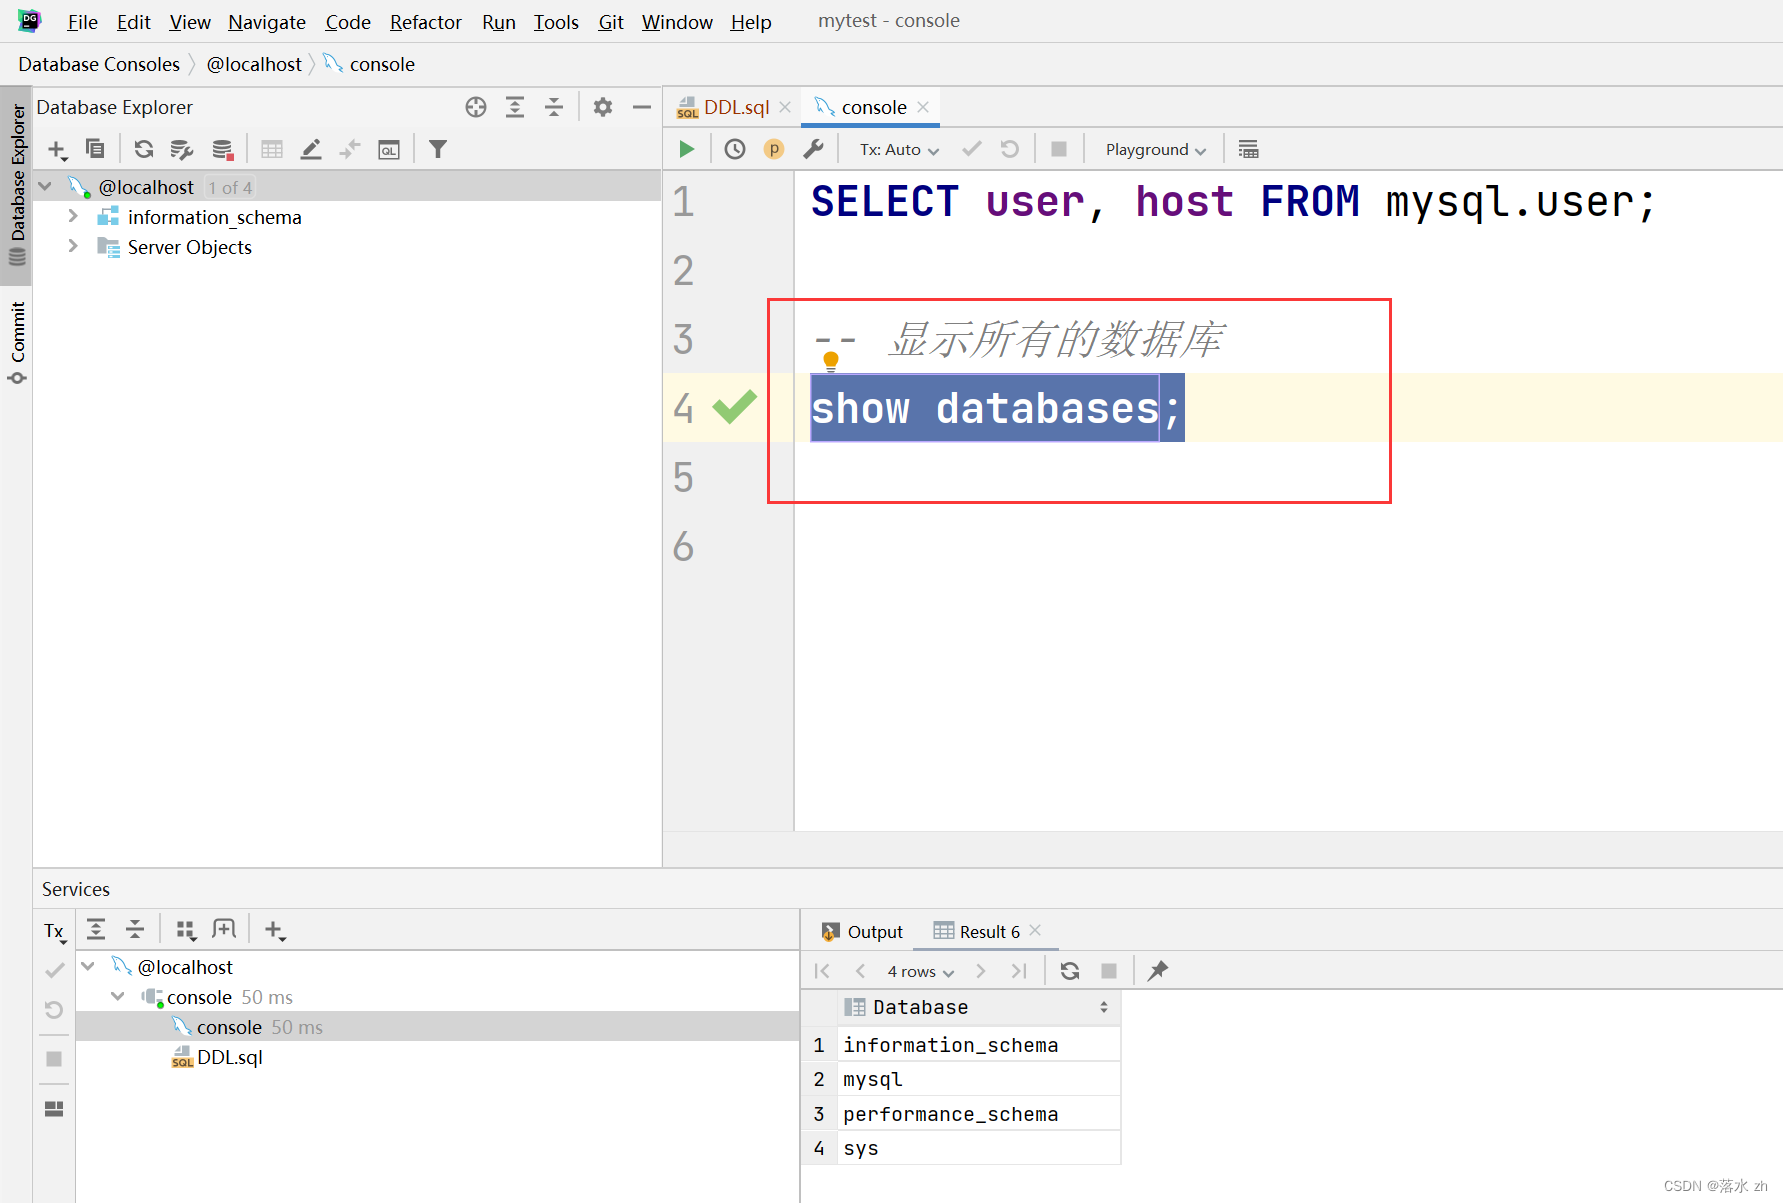Click the rollback icon in console toolbar
This screenshot has width=1783, height=1203.
[1010, 149]
